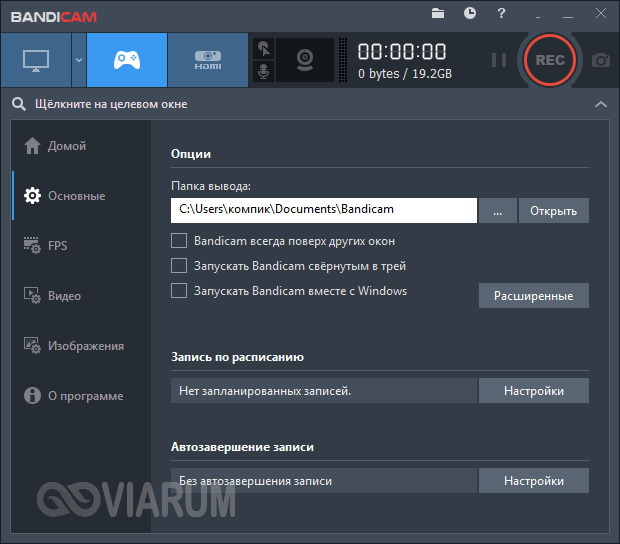The height and width of the screenshot is (544, 620).
Task: Open screen recording mode dropdown arrow
Action: [79, 60]
